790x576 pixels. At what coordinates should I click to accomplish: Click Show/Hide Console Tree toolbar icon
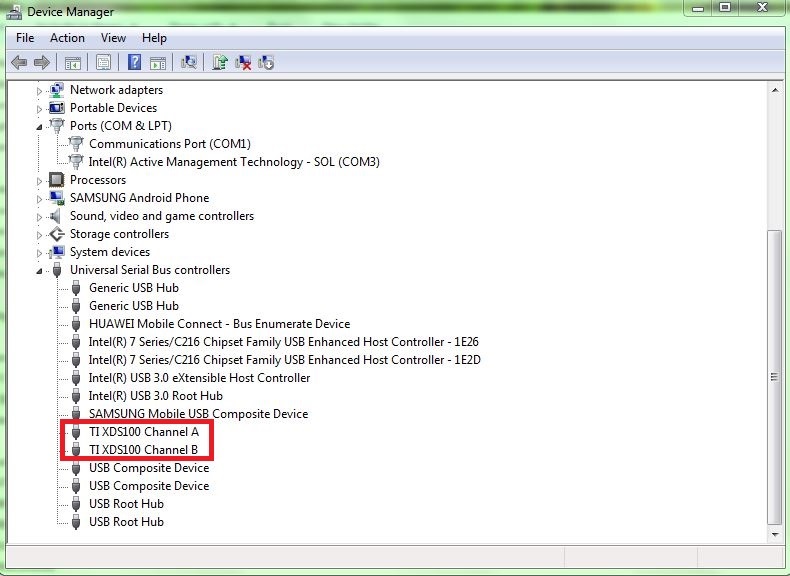[73, 63]
